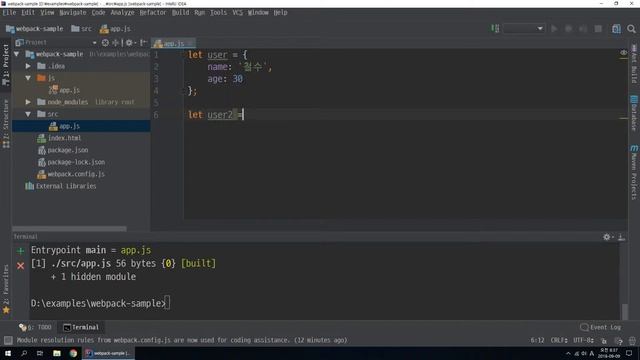Open the VCS menu
Image resolution: width=640 pixels, height=360 pixels.
[x=238, y=13]
